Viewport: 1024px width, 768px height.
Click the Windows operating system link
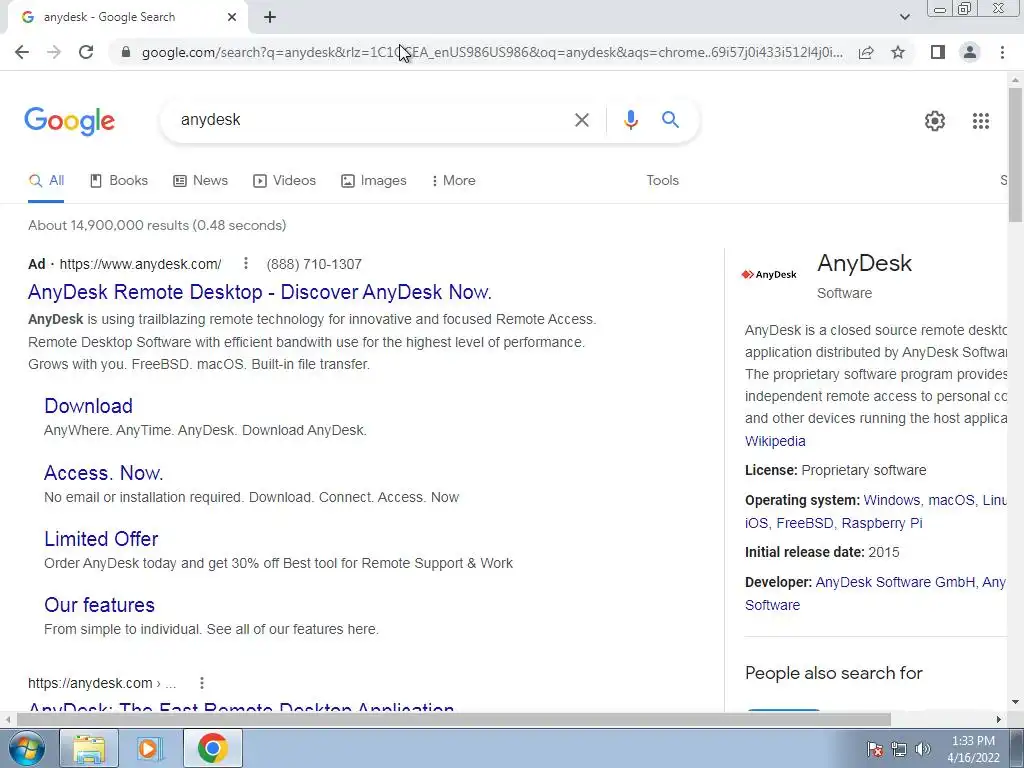tap(891, 500)
